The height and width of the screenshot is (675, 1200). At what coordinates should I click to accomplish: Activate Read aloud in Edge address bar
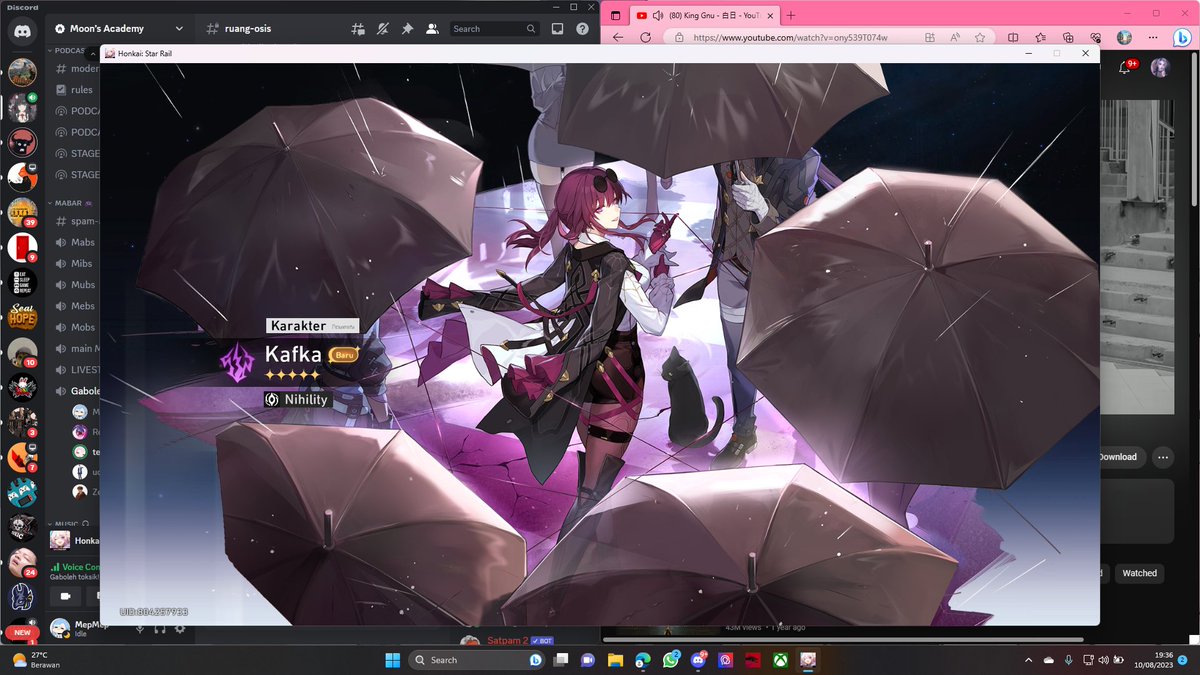(955, 37)
